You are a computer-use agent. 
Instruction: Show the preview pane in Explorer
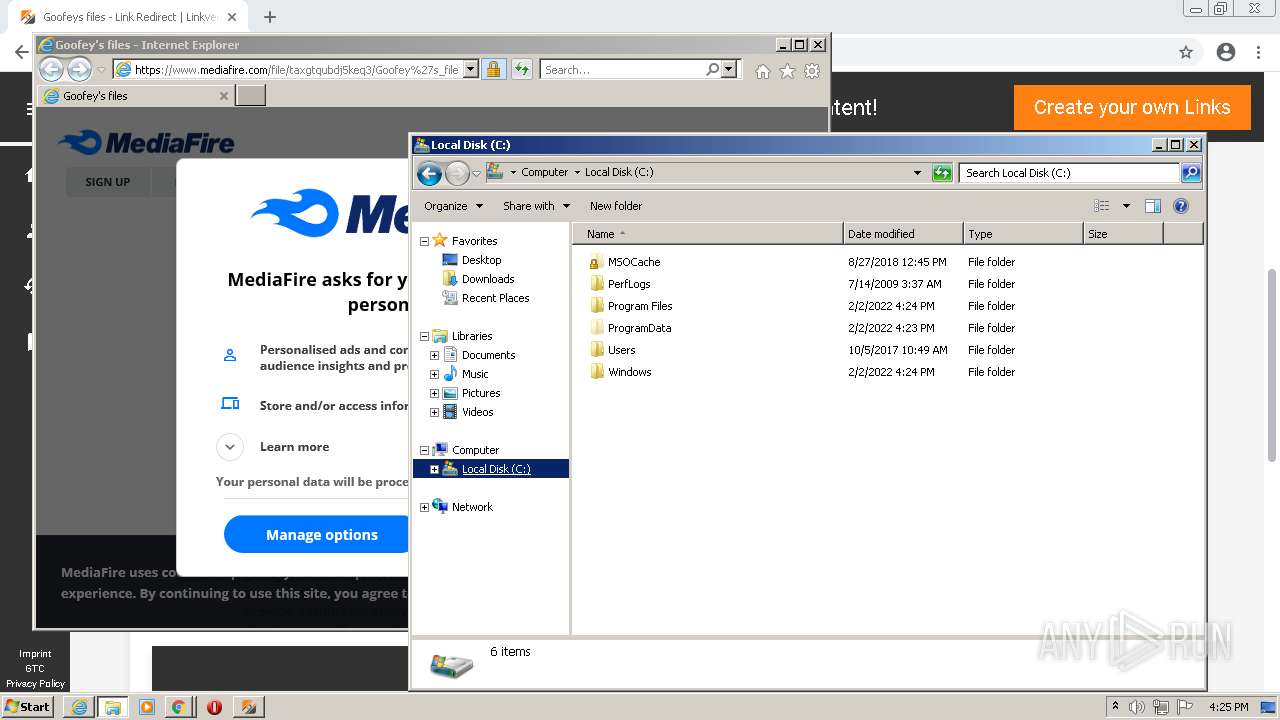(x=1153, y=206)
